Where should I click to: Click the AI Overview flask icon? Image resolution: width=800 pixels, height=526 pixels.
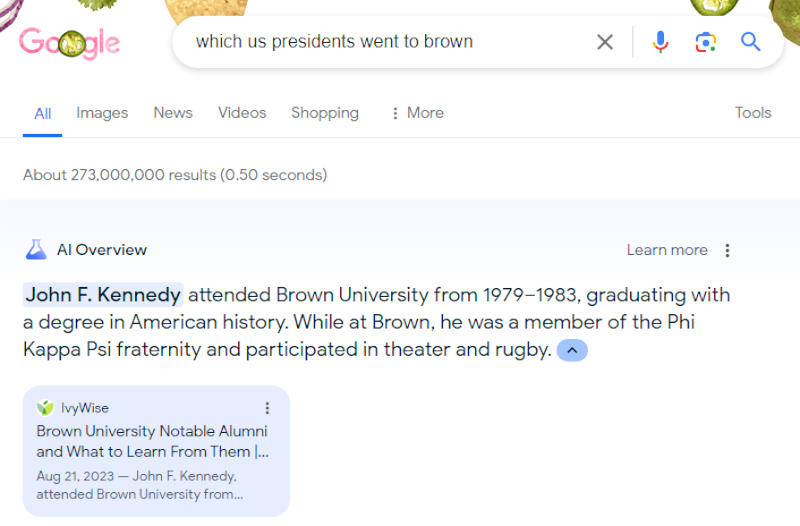(x=36, y=250)
